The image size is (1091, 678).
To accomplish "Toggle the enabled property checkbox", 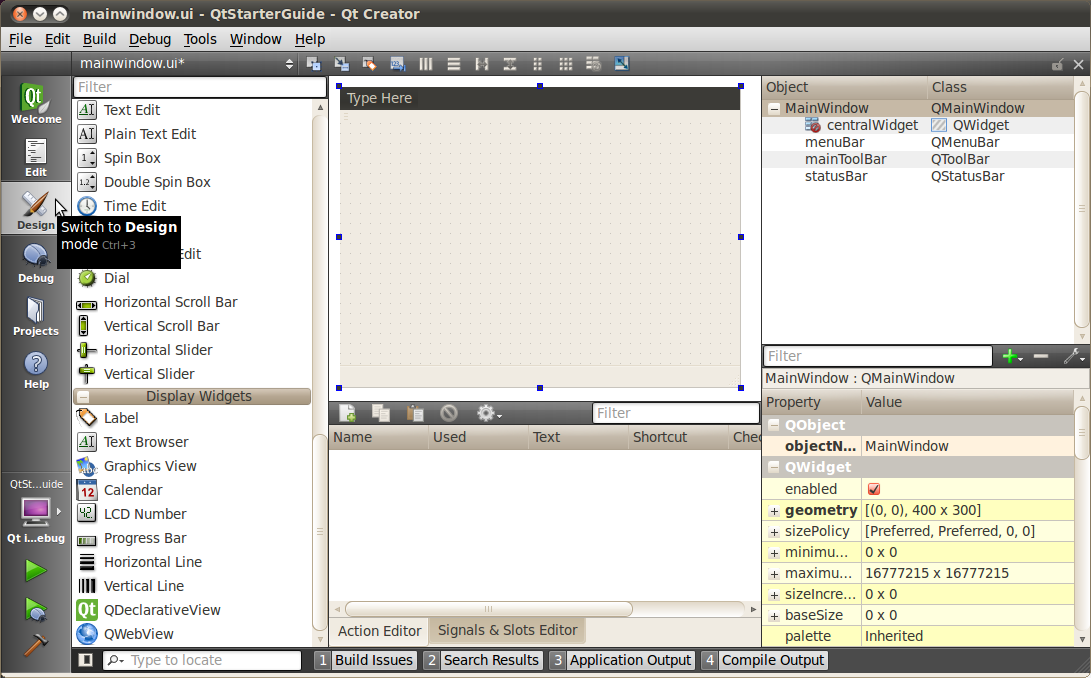I will (x=874, y=489).
